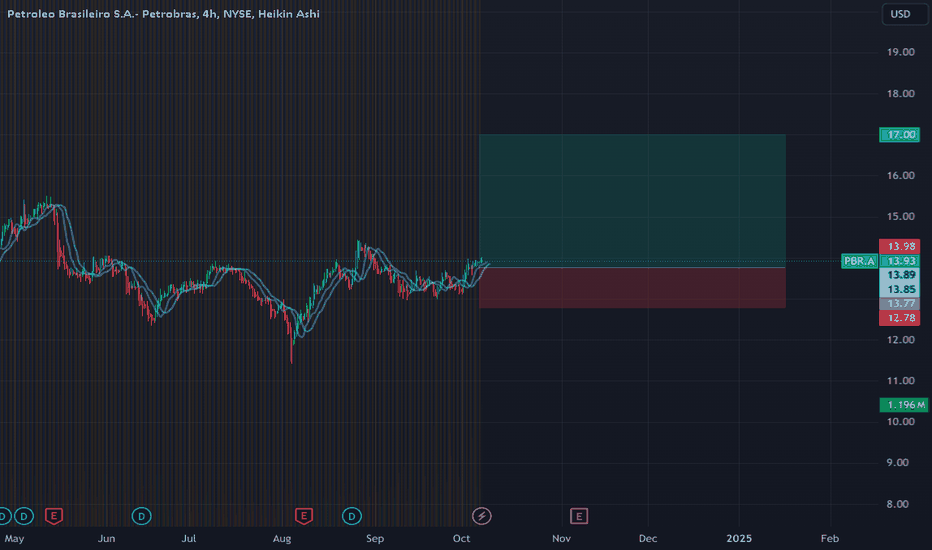Viewport: 932px width, 550px height.
Task: Click the May label on time axis
Action: [x=14, y=539]
